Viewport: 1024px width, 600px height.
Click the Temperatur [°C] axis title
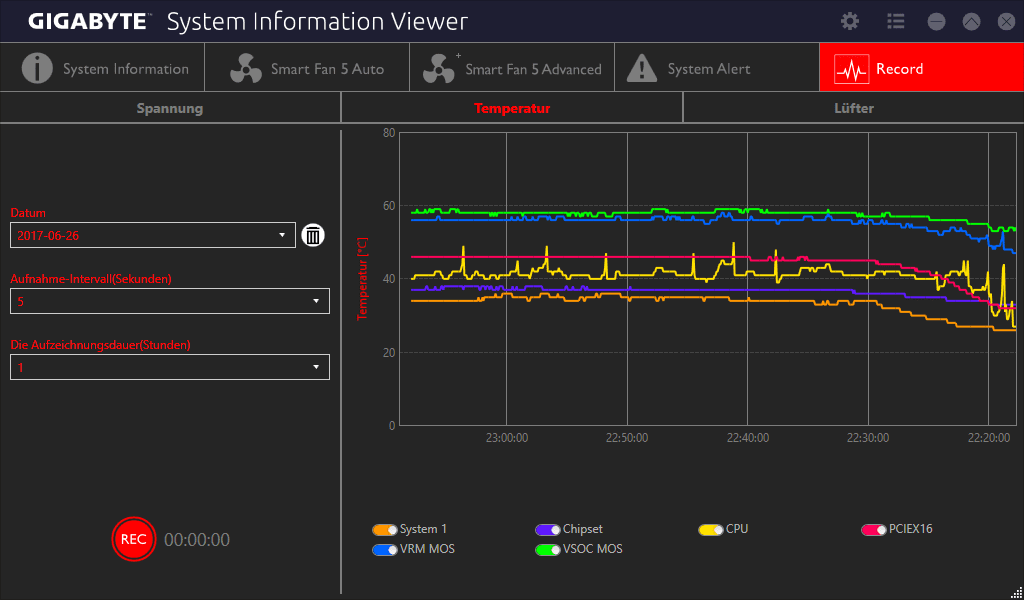[x=362, y=279]
